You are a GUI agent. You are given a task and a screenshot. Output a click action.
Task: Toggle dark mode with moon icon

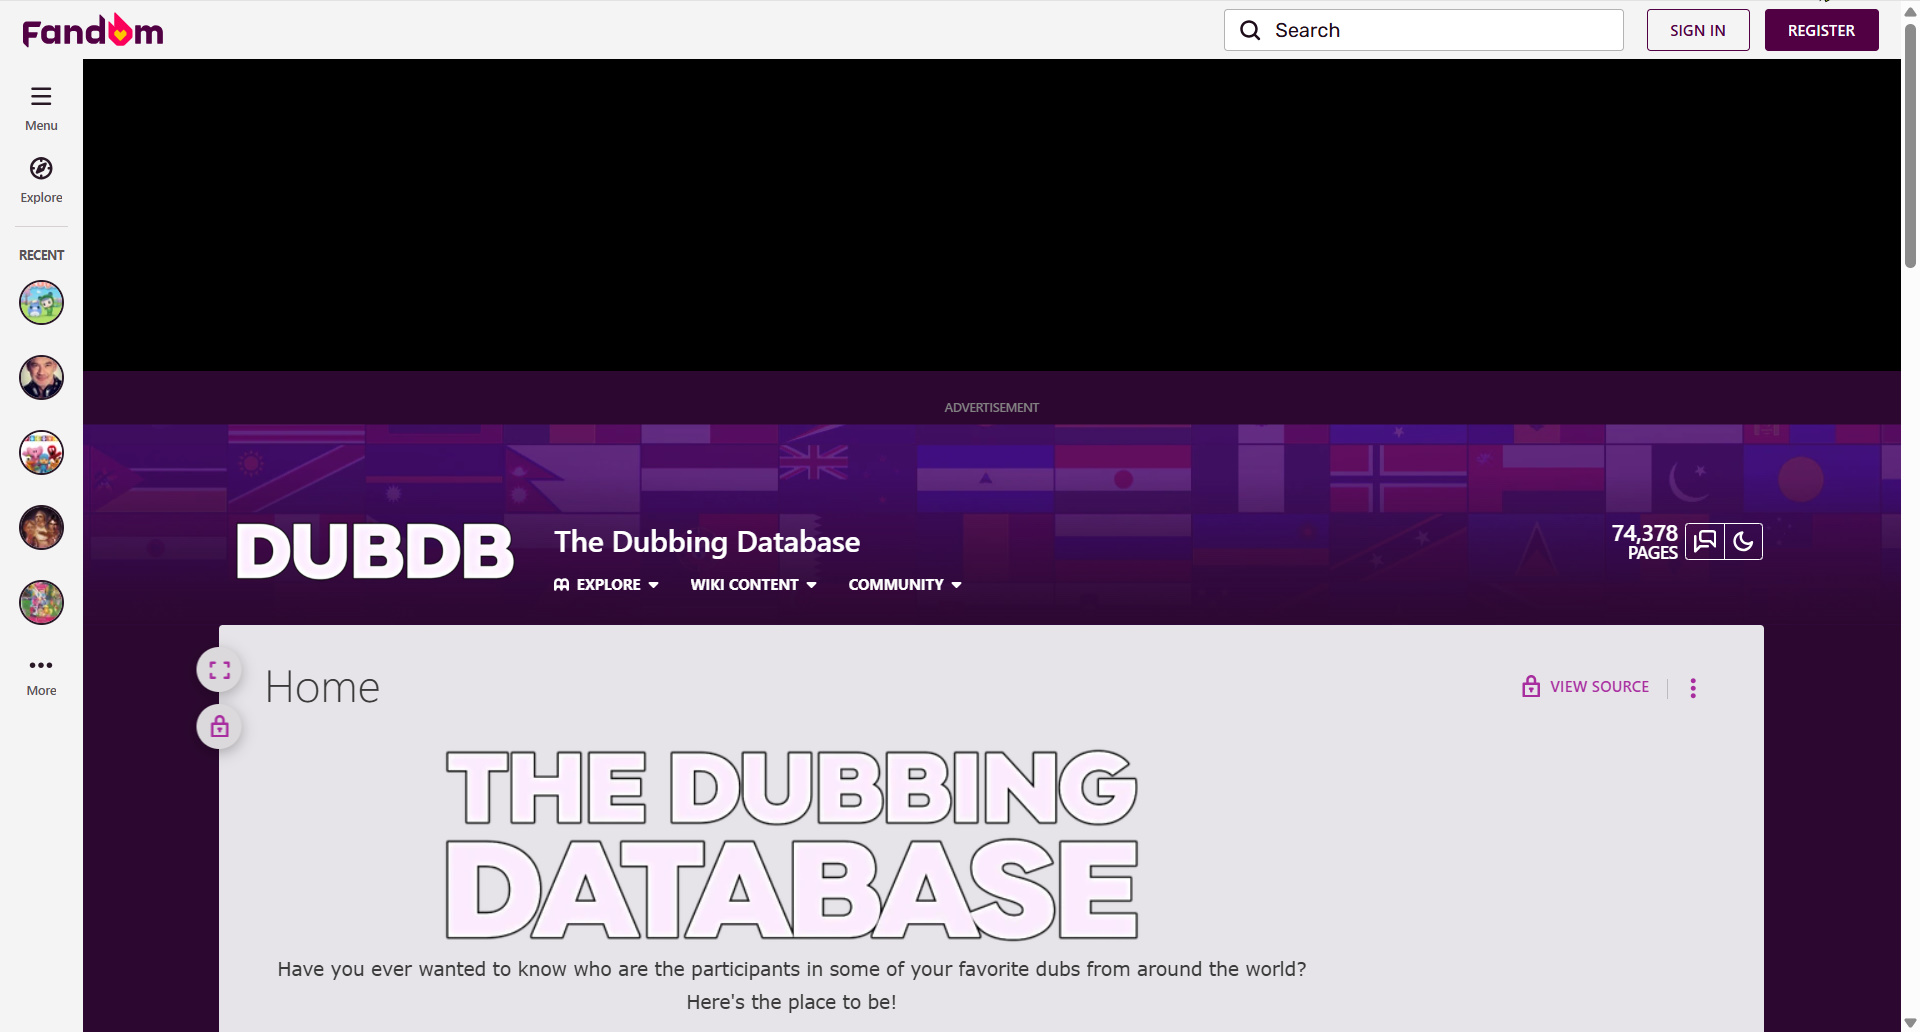[1743, 542]
